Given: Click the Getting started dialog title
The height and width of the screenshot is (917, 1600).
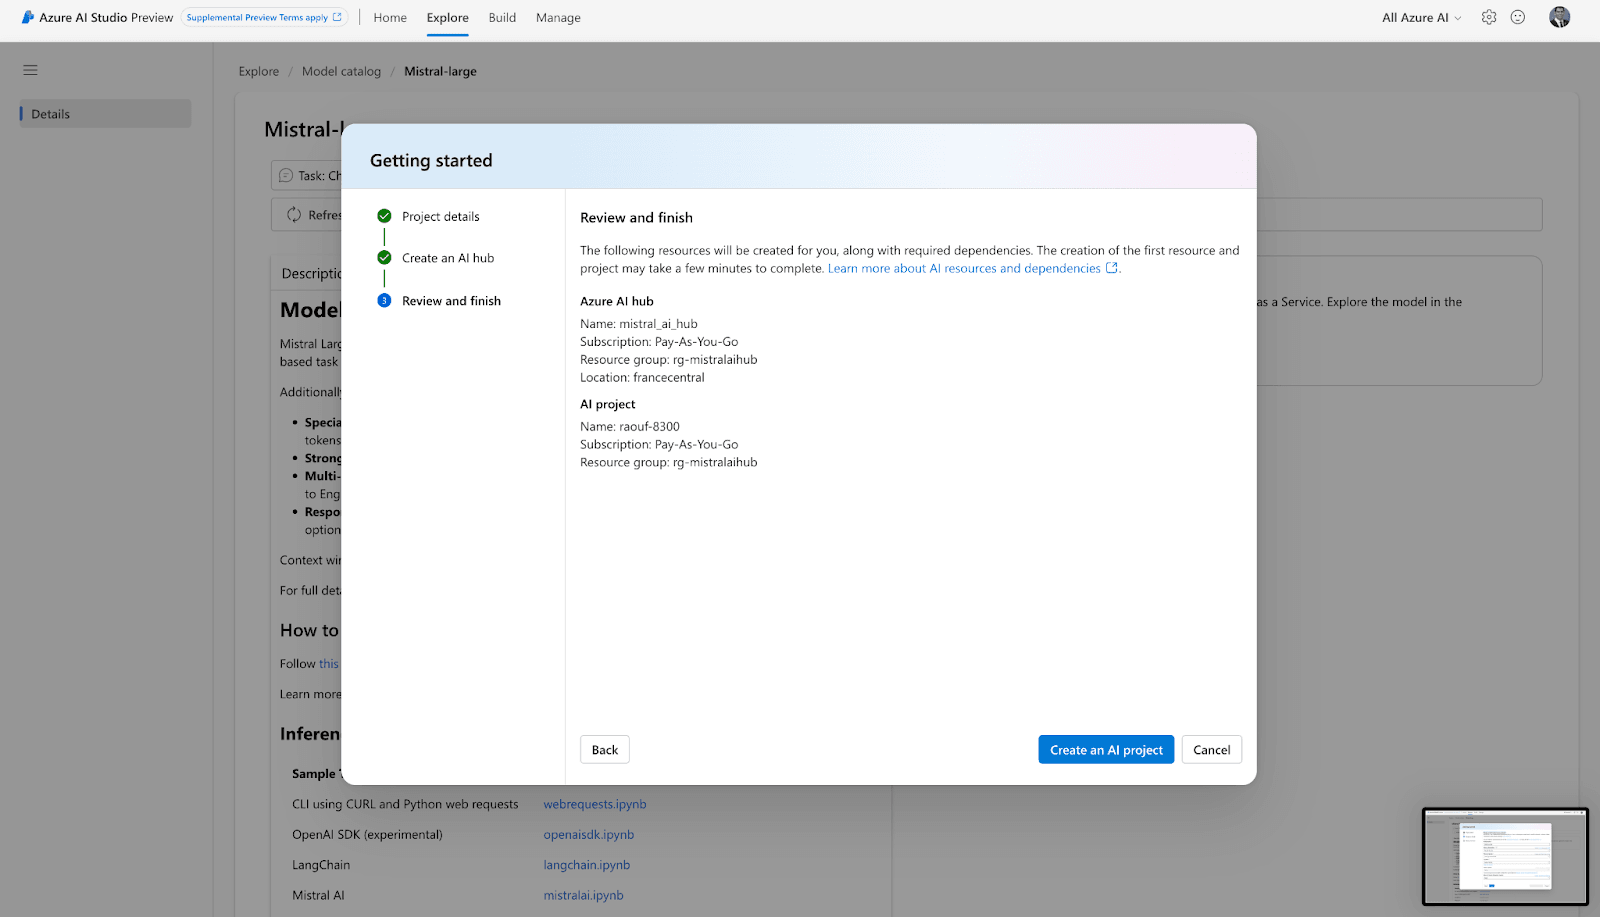Looking at the screenshot, I should 431,161.
